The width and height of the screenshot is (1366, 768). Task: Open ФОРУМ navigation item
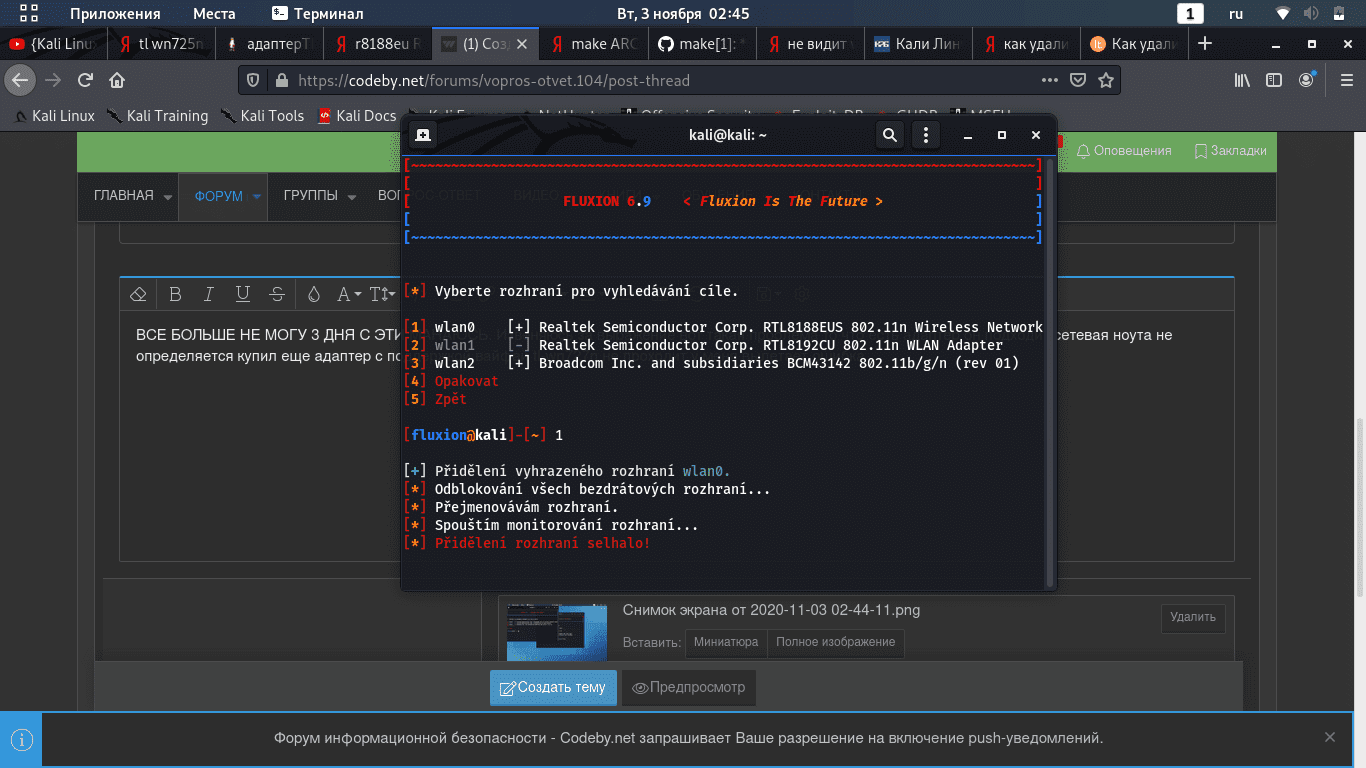pos(219,196)
